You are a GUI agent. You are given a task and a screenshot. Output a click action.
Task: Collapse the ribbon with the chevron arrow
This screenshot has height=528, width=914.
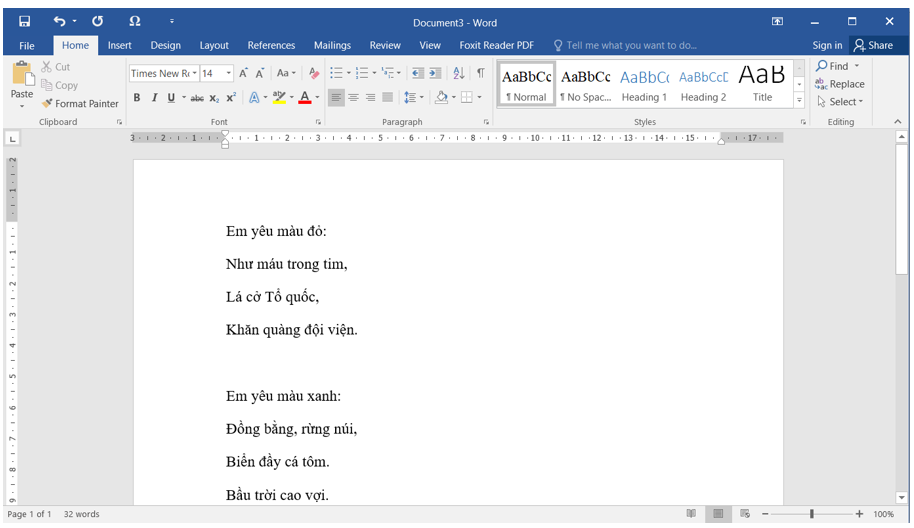(898, 122)
